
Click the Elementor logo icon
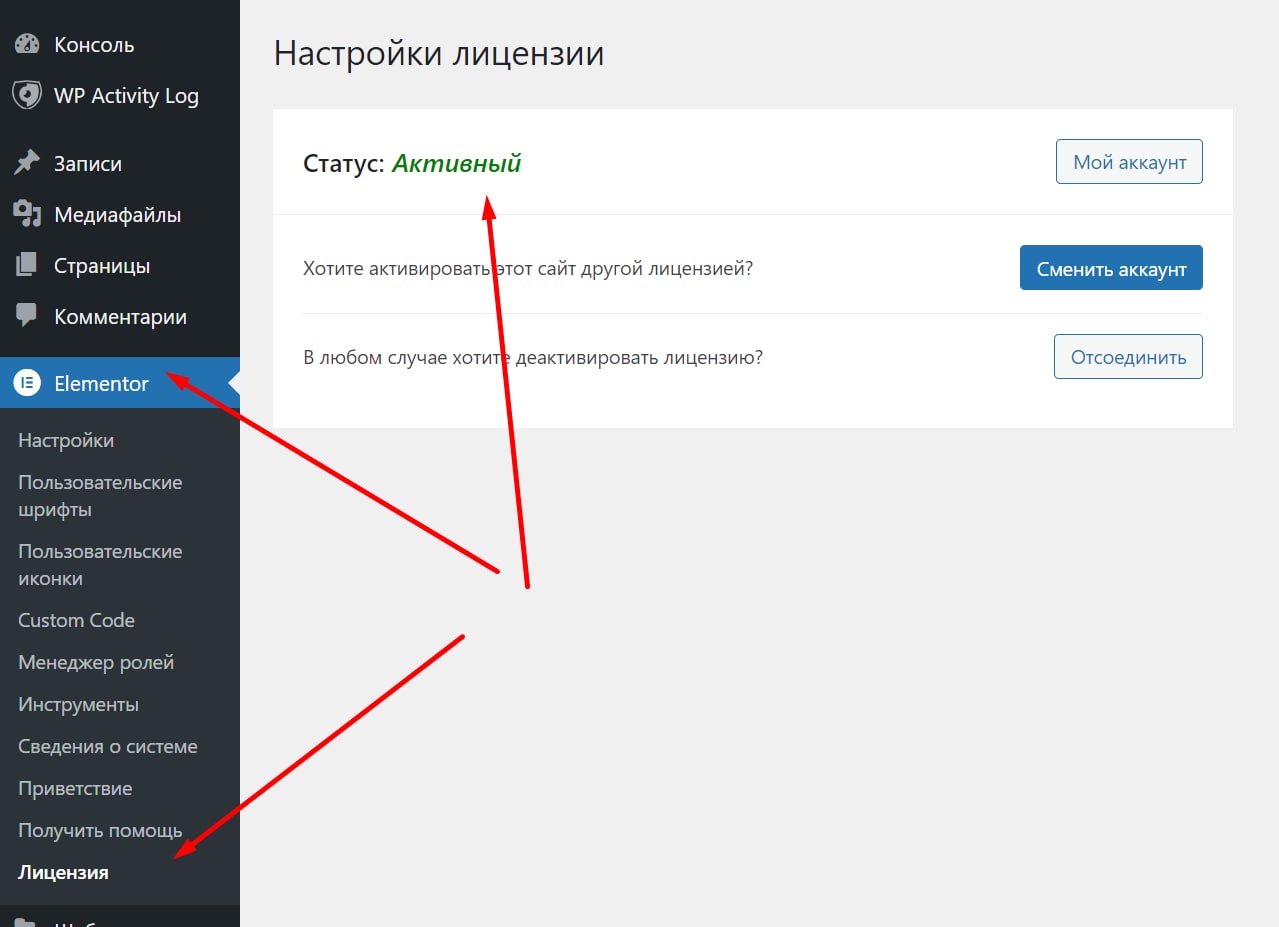(x=27, y=383)
